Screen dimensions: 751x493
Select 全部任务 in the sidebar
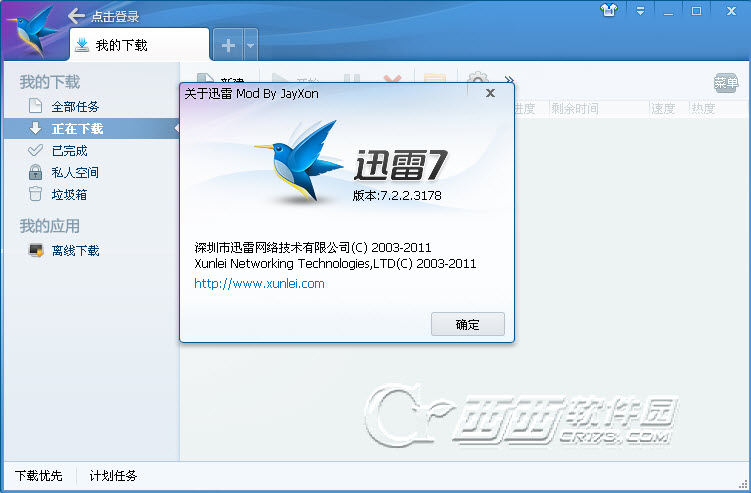(91, 106)
